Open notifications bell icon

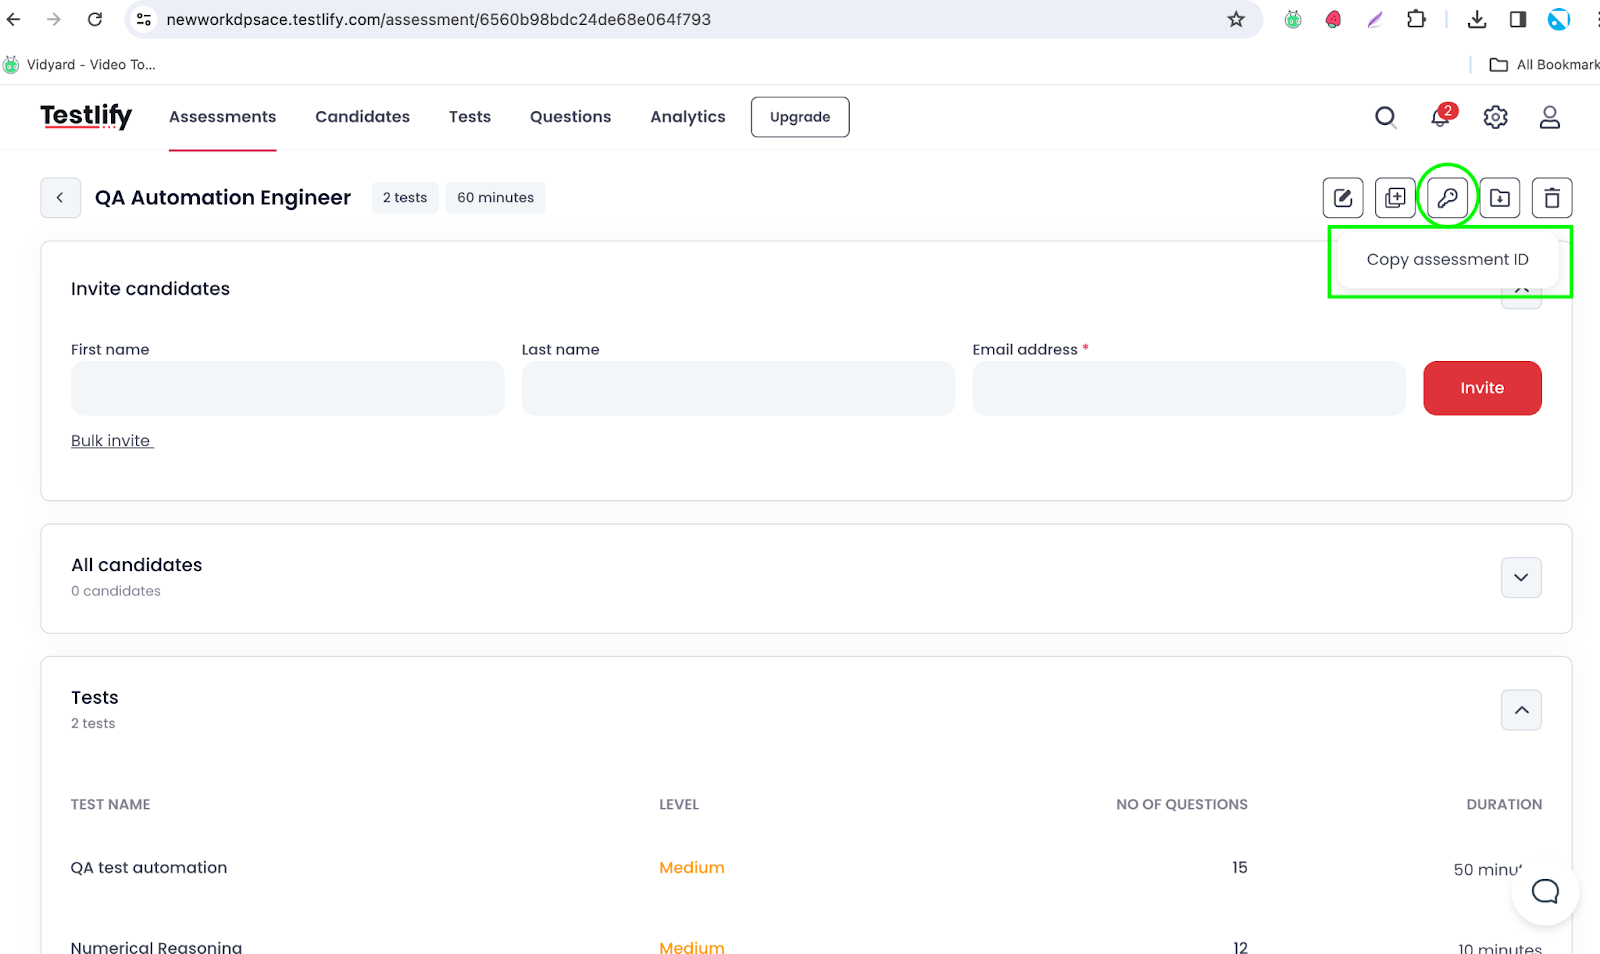click(x=1440, y=117)
